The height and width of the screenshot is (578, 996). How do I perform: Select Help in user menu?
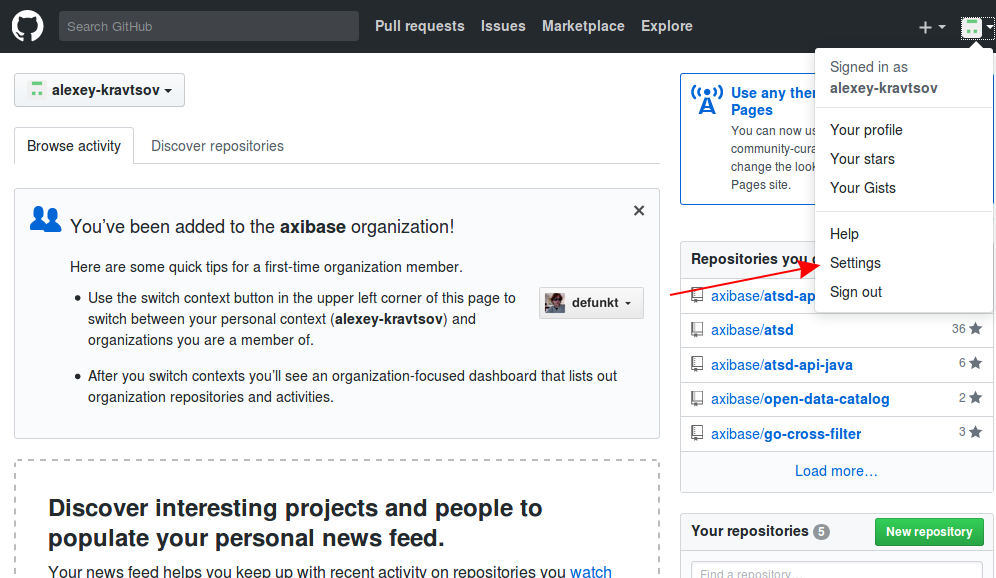click(844, 234)
